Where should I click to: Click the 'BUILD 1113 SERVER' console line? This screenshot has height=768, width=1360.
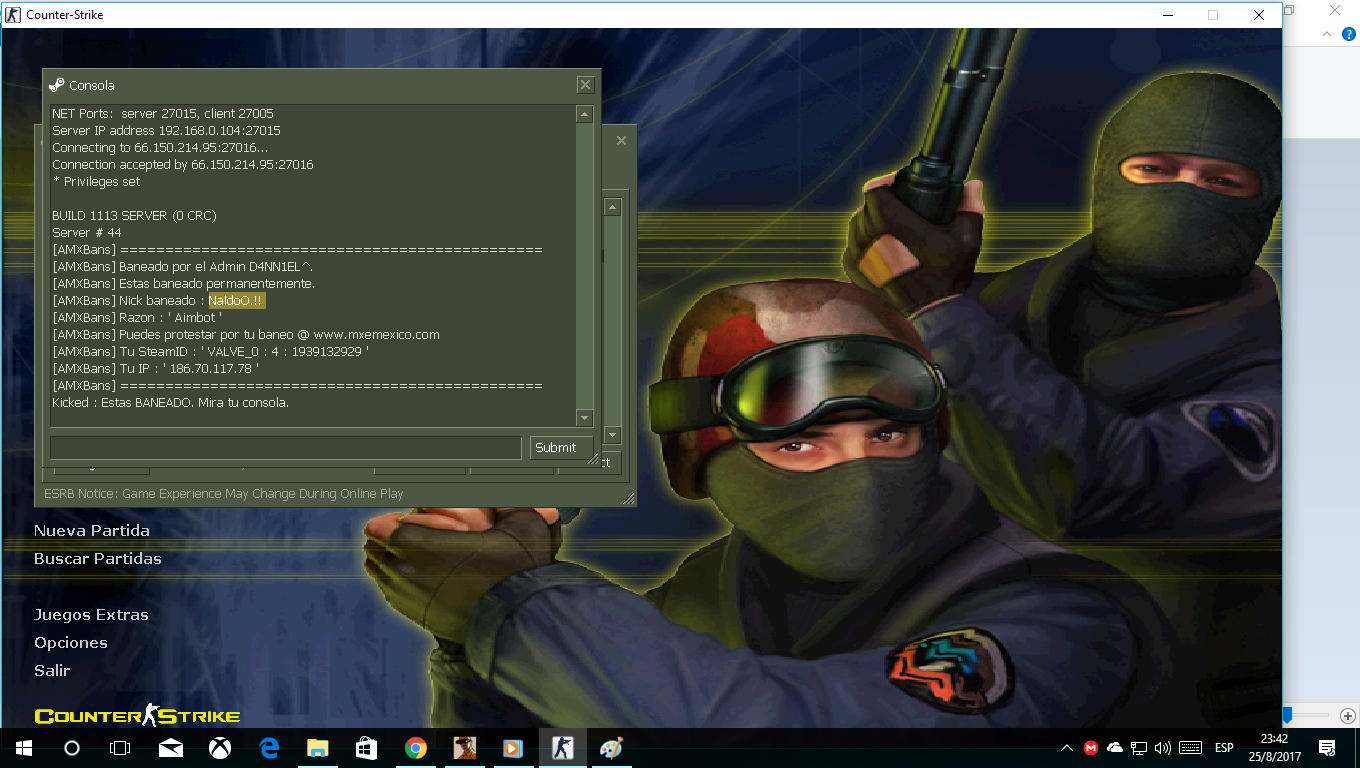pos(134,215)
